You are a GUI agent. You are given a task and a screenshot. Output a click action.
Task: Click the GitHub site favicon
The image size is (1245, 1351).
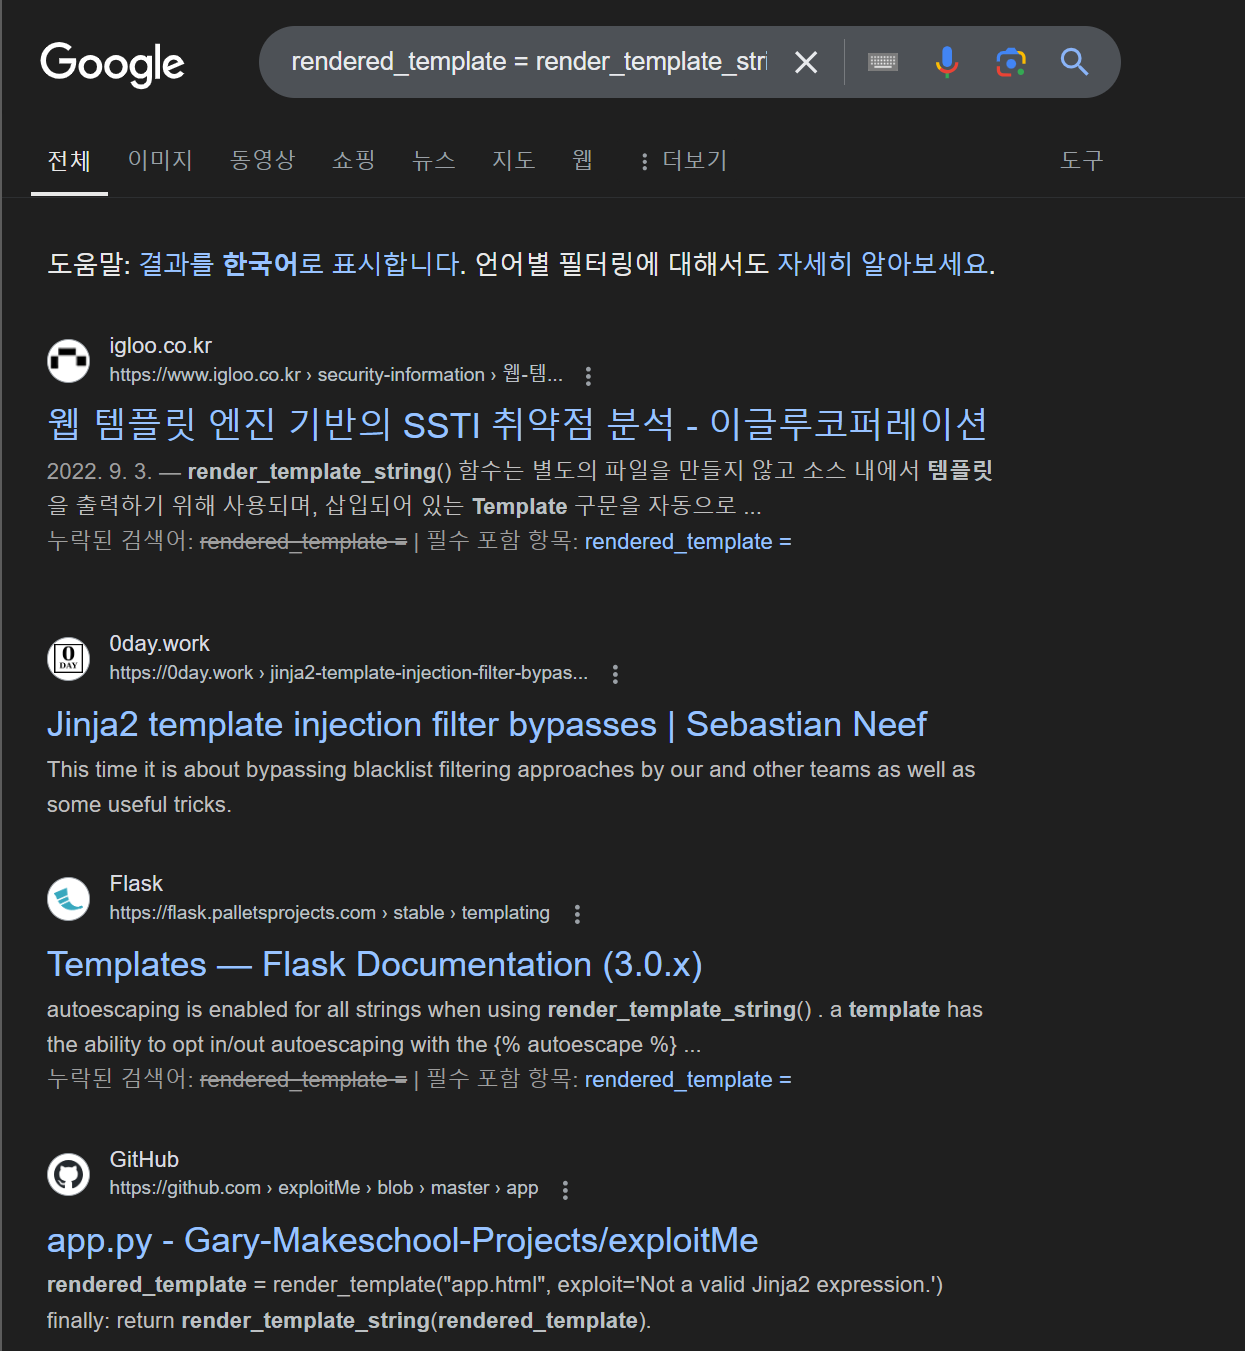(69, 1174)
